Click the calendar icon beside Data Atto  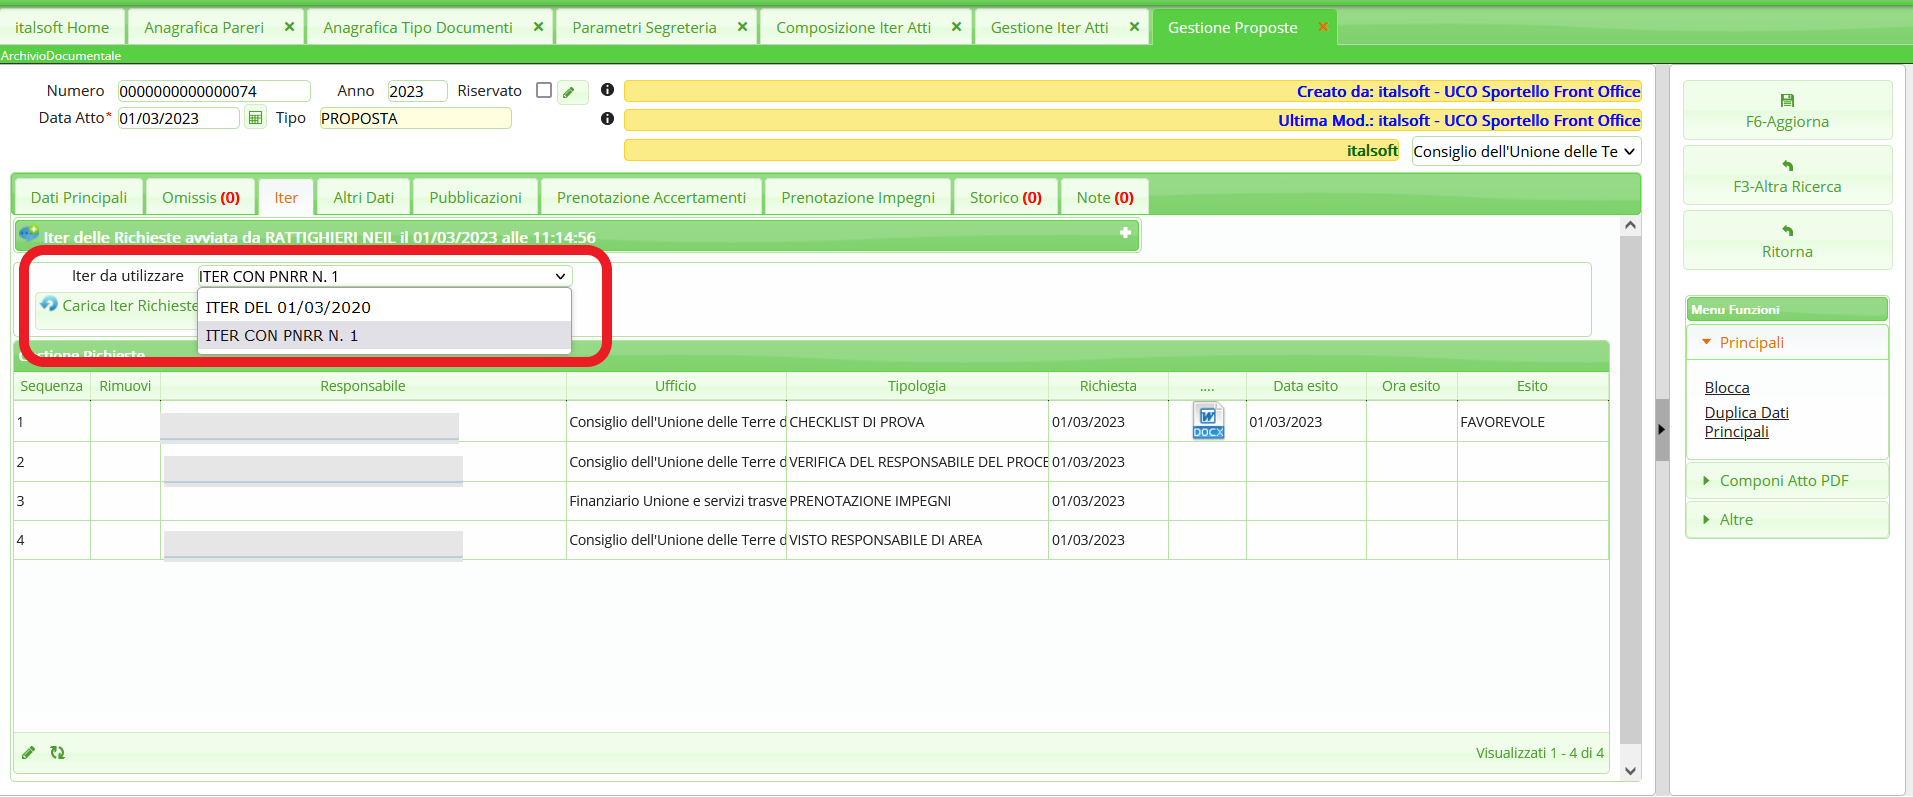256,118
